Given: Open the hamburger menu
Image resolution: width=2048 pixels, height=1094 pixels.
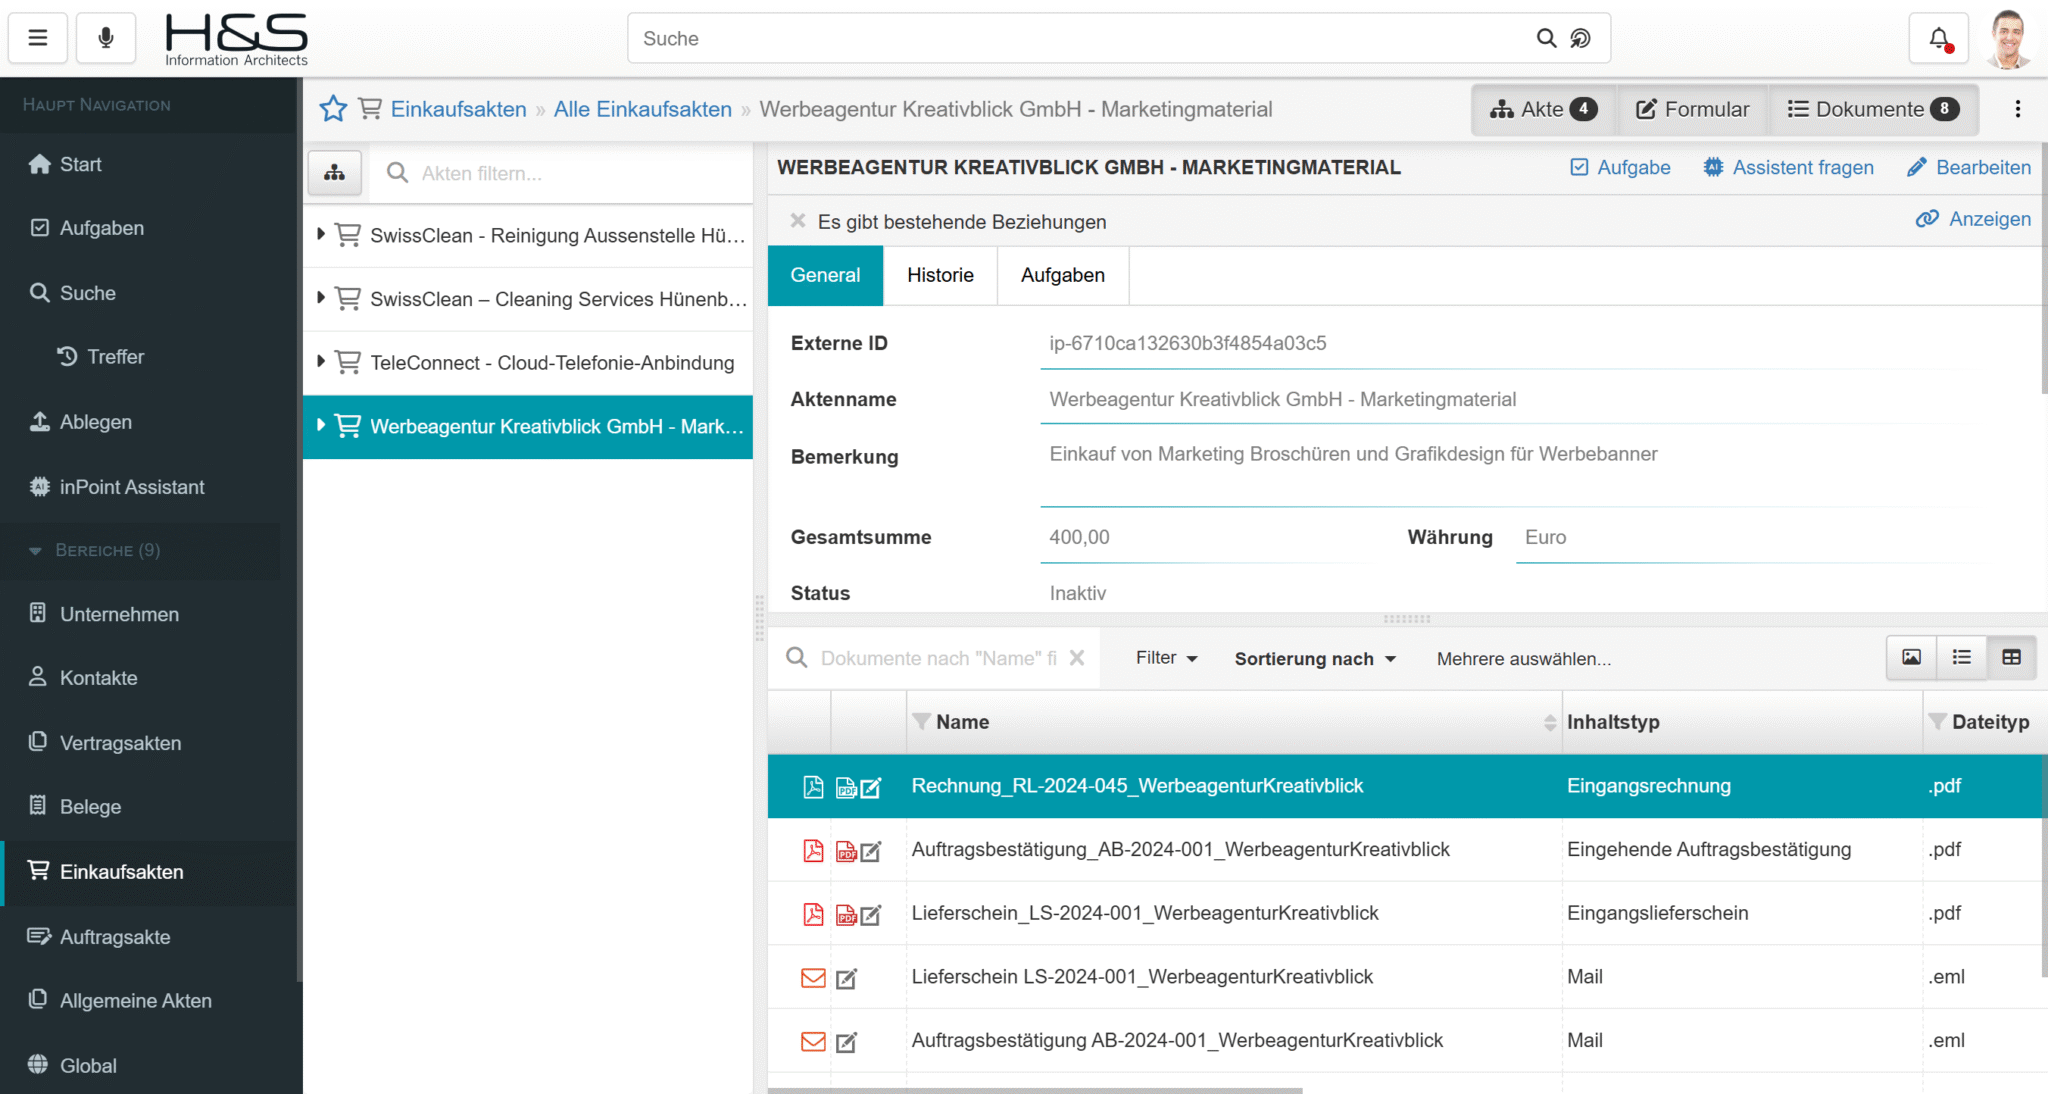Looking at the screenshot, I should tap(38, 38).
